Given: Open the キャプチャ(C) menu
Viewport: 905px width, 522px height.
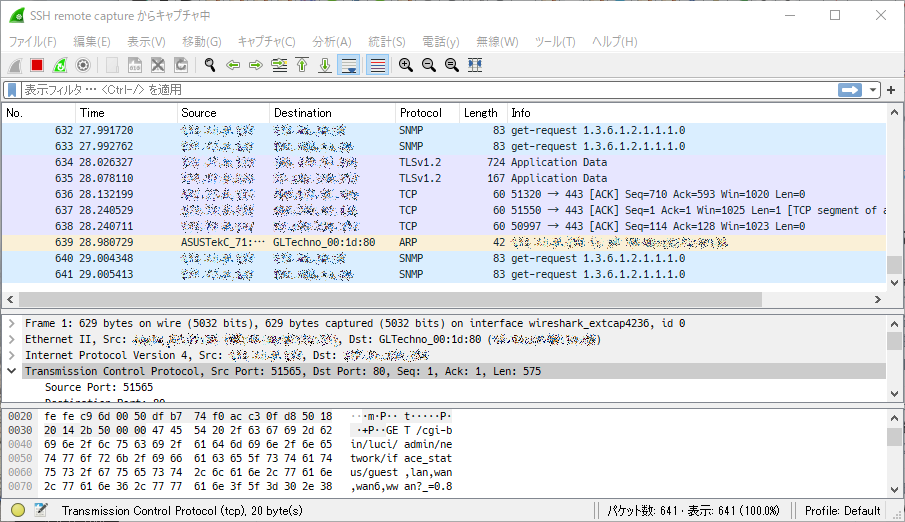Looking at the screenshot, I should pos(267,42).
